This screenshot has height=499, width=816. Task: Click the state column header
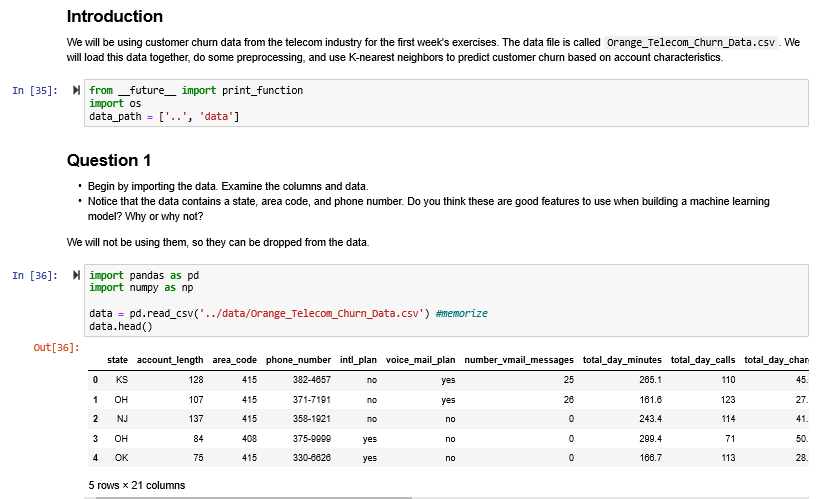coord(117,360)
